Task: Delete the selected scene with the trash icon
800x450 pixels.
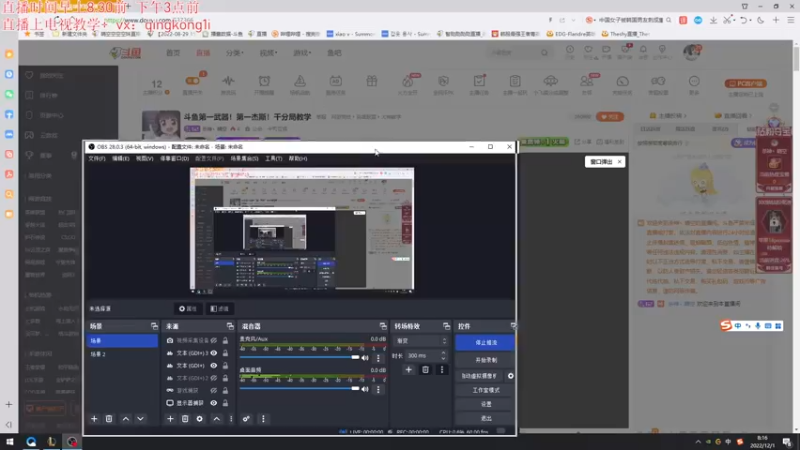Action: pyautogui.click(x=109, y=419)
